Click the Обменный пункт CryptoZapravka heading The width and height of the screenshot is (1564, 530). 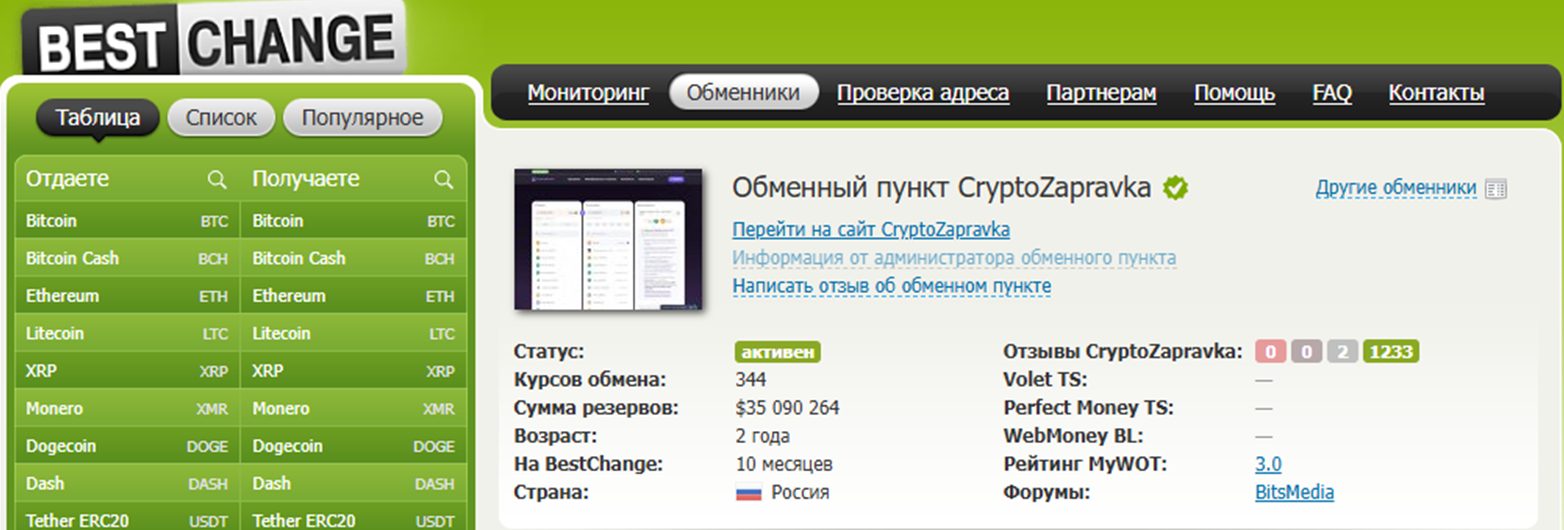click(942, 187)
